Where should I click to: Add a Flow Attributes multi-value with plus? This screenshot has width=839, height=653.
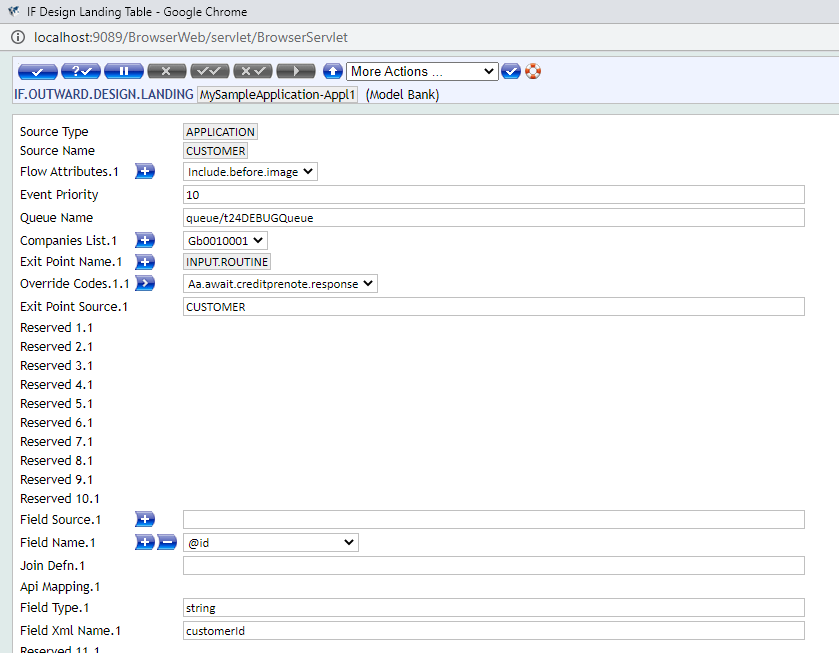click(x=145, y=172)
